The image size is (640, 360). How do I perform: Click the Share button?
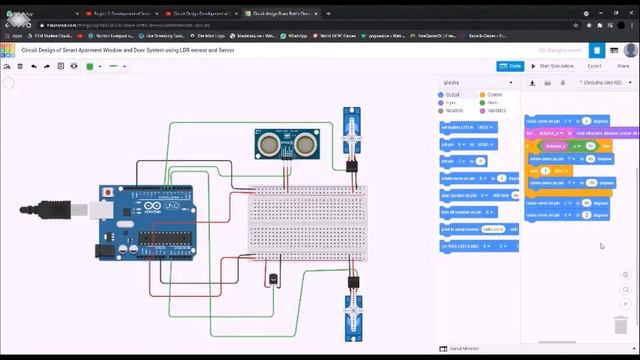pos(623,66)
